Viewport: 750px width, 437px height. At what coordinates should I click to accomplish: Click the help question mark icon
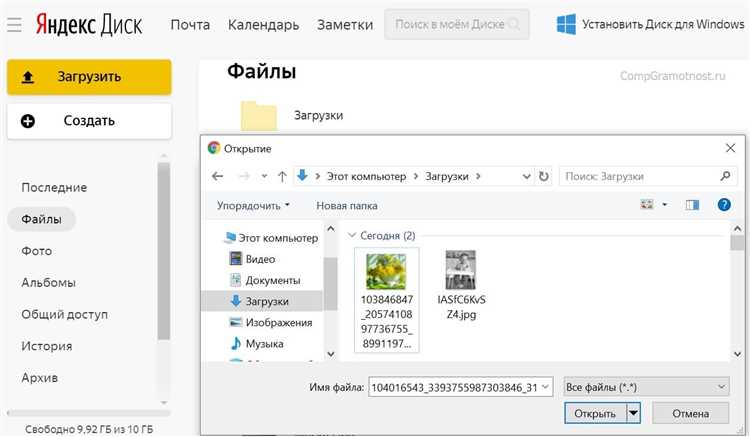tap(724, 205)
